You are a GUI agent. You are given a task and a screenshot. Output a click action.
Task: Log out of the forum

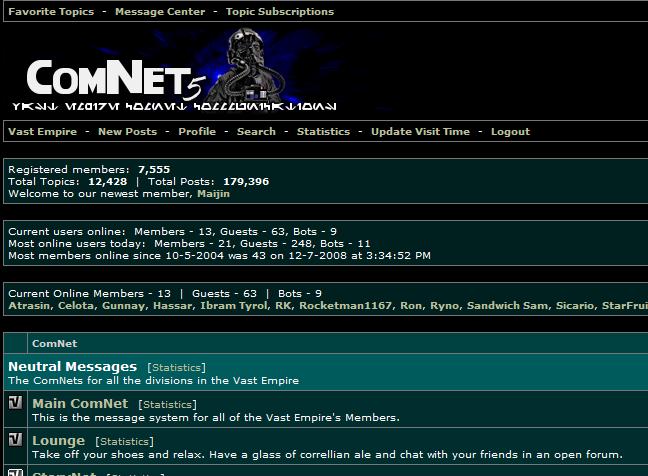point(510,131)
